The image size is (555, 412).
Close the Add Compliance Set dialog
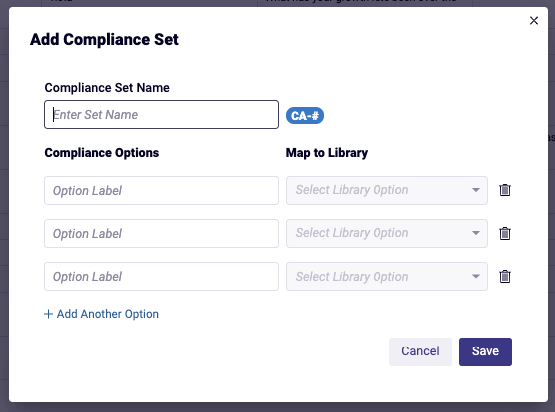tap(534, 21)
